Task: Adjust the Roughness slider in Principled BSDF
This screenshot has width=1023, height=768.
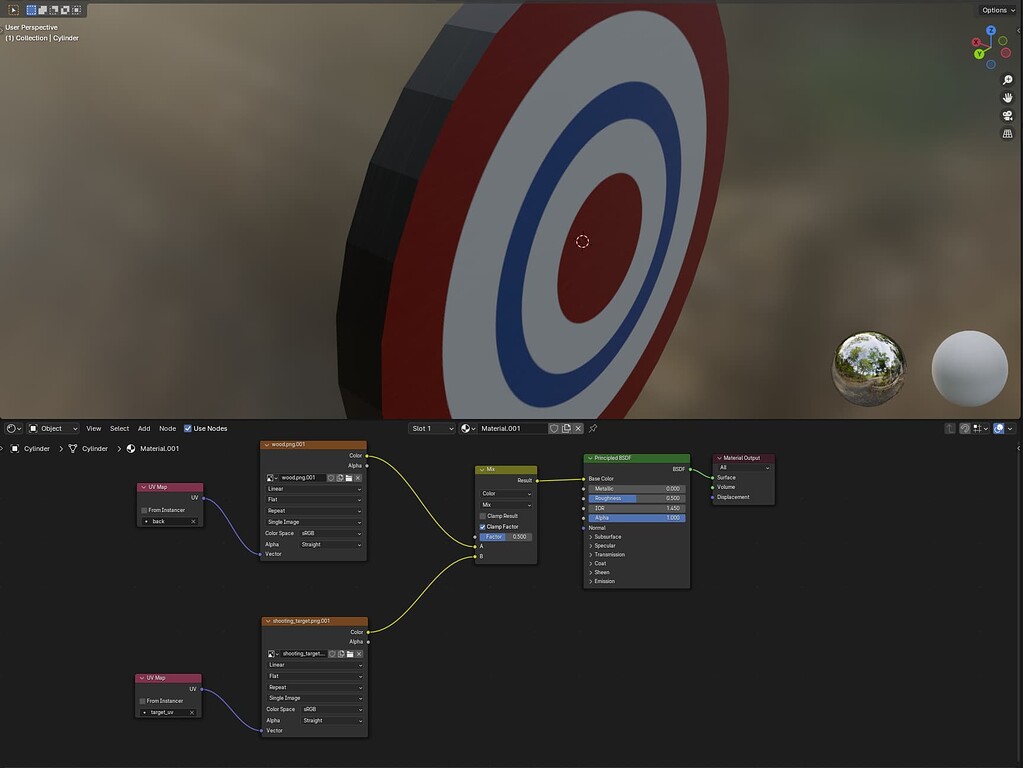Action: point(636,498)
